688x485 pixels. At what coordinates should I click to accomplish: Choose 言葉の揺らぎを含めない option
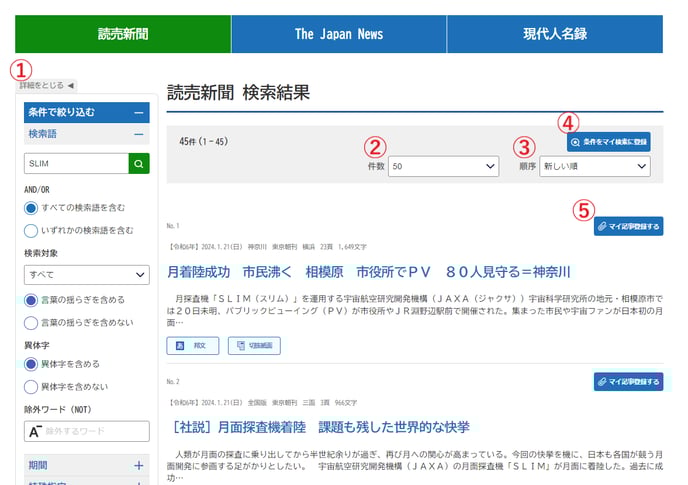[31, 322]
